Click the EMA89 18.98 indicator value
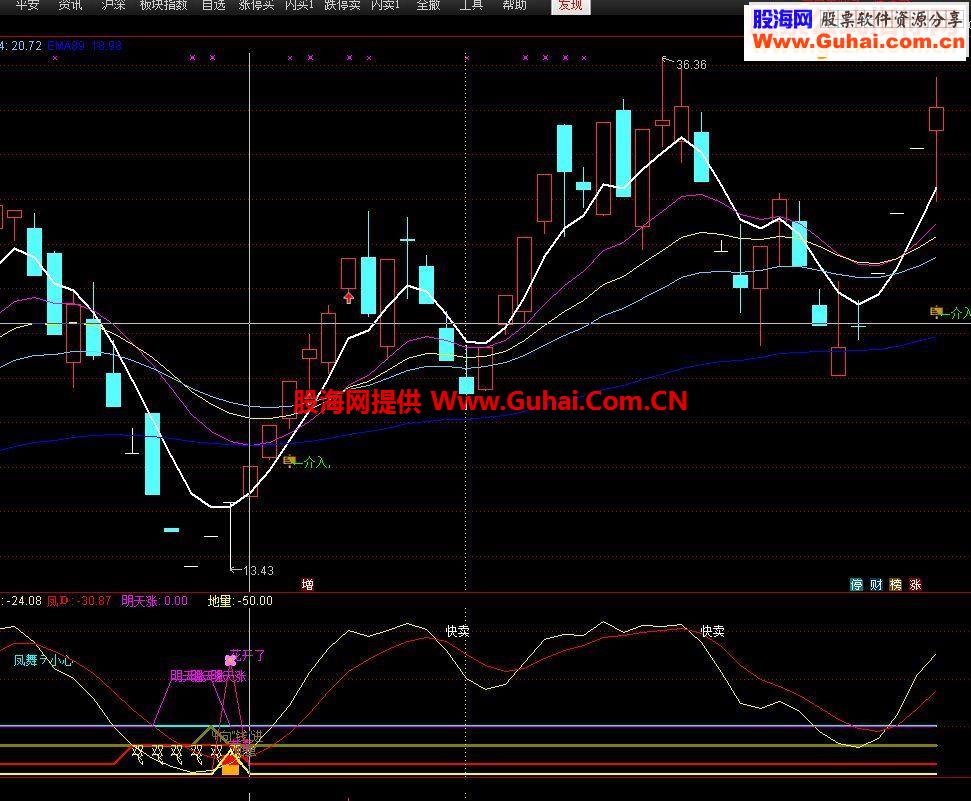 coord(84,46)
